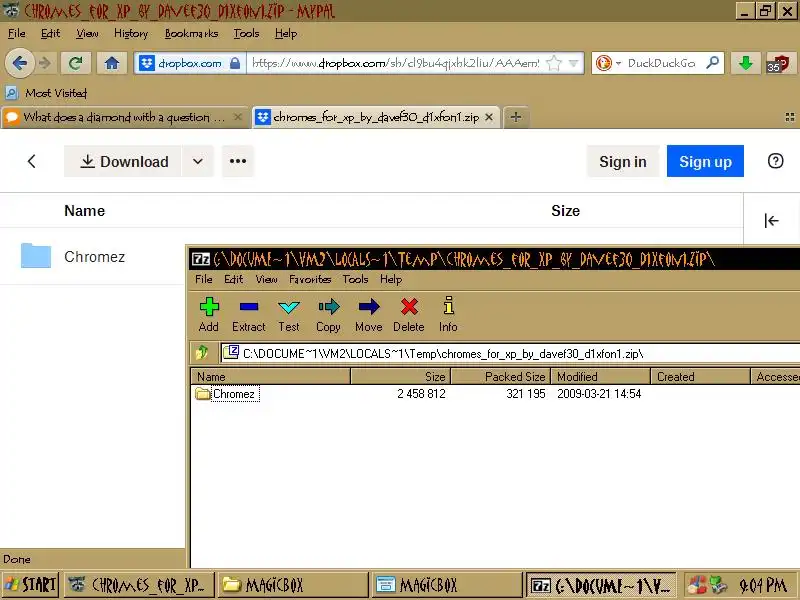Screen dimensions: 800x600
Task: Sort Dropbox list by Size header
Action: 565,211
